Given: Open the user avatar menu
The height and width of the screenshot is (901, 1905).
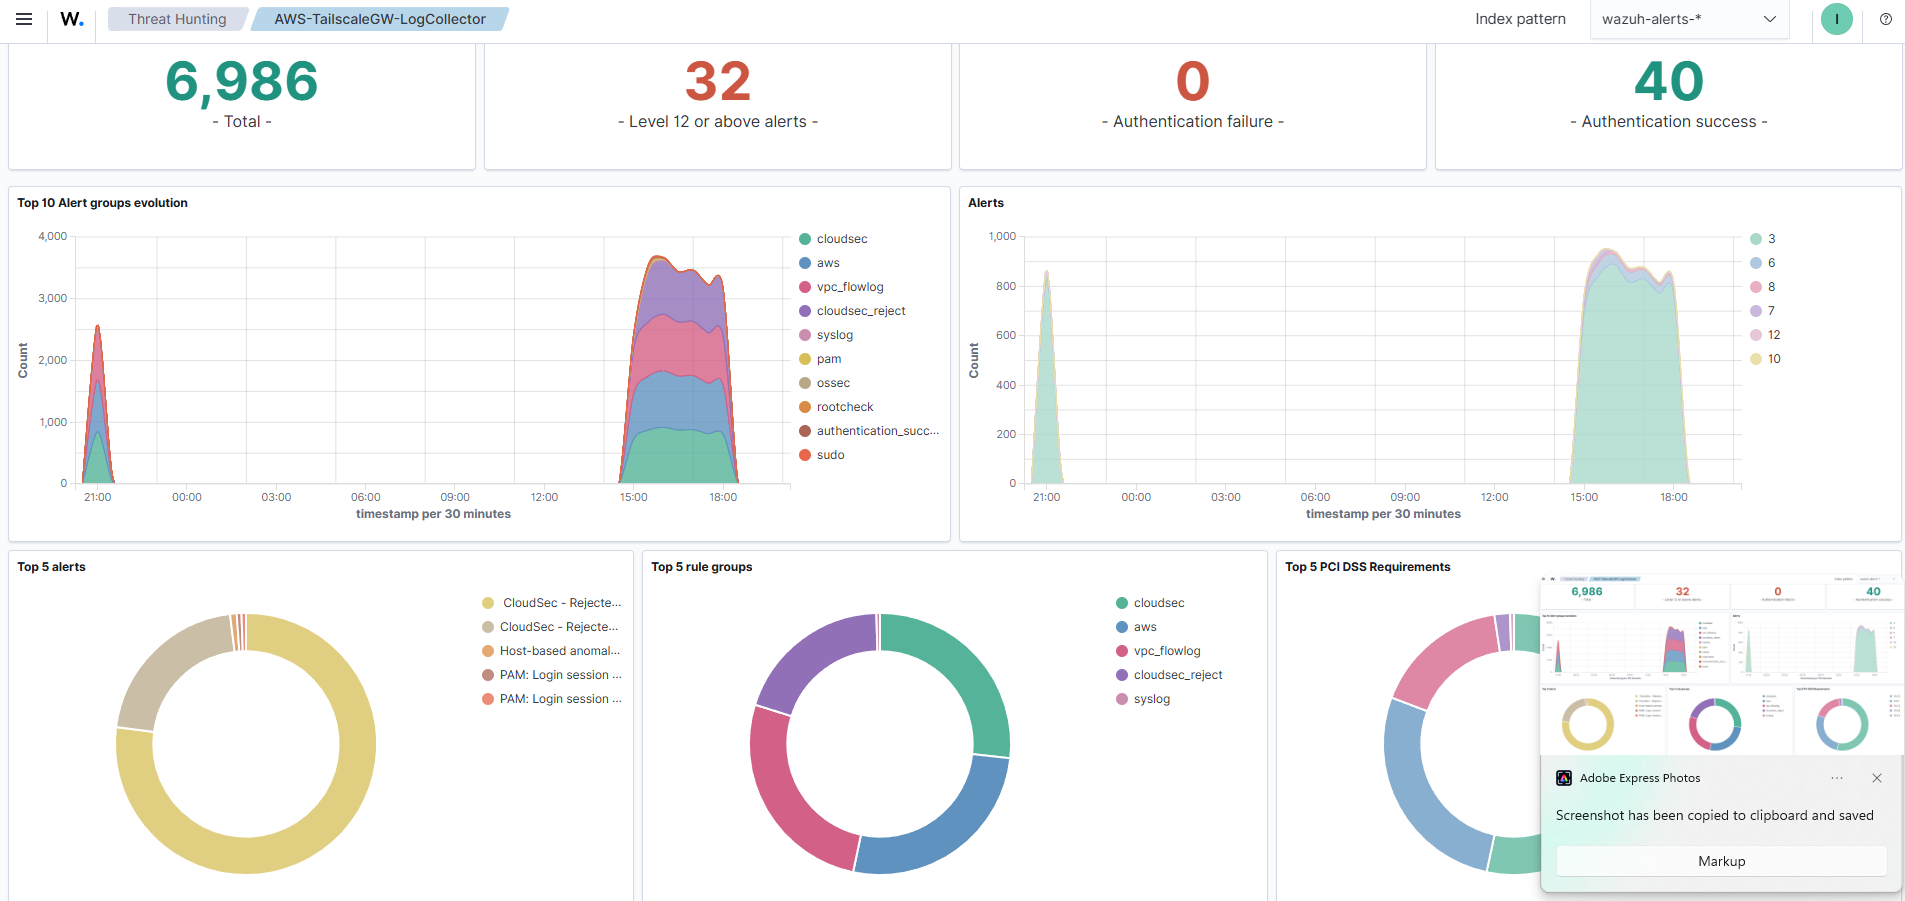Looking at the screenshot, I should 1836,19.
